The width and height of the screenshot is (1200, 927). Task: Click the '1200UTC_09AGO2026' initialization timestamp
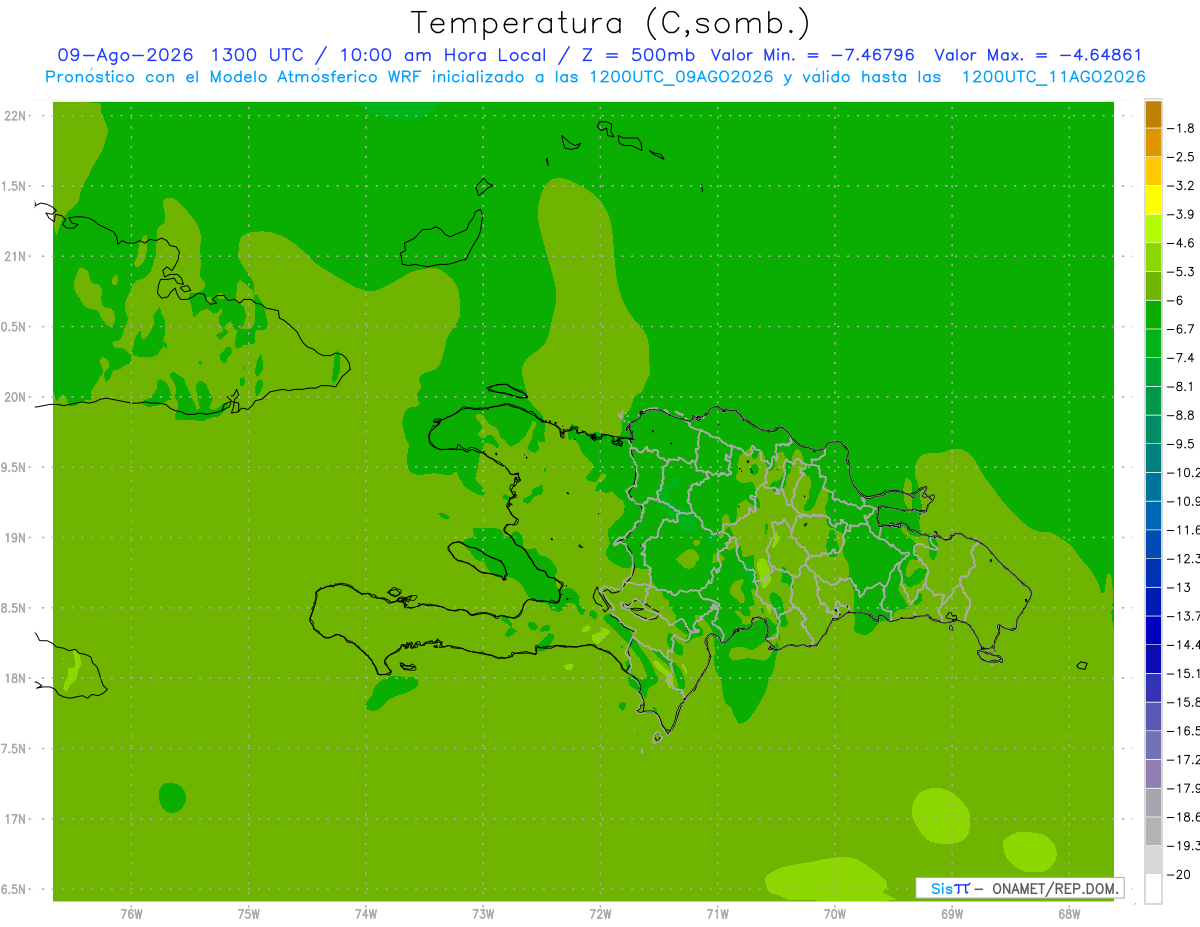tap(681, 77)
